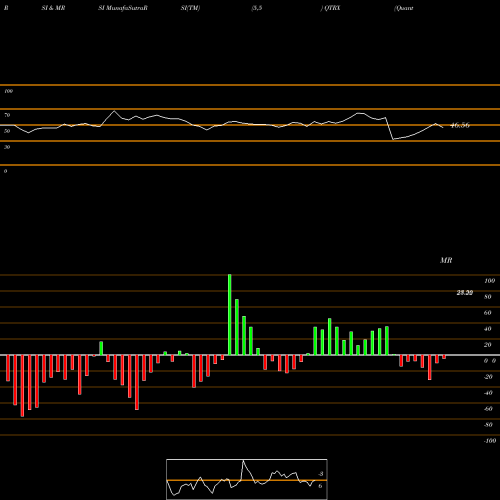The image size is (500, 500).
Task: Click the MR axis label -100
Action: pyautogui.click(x=490, y=441)
